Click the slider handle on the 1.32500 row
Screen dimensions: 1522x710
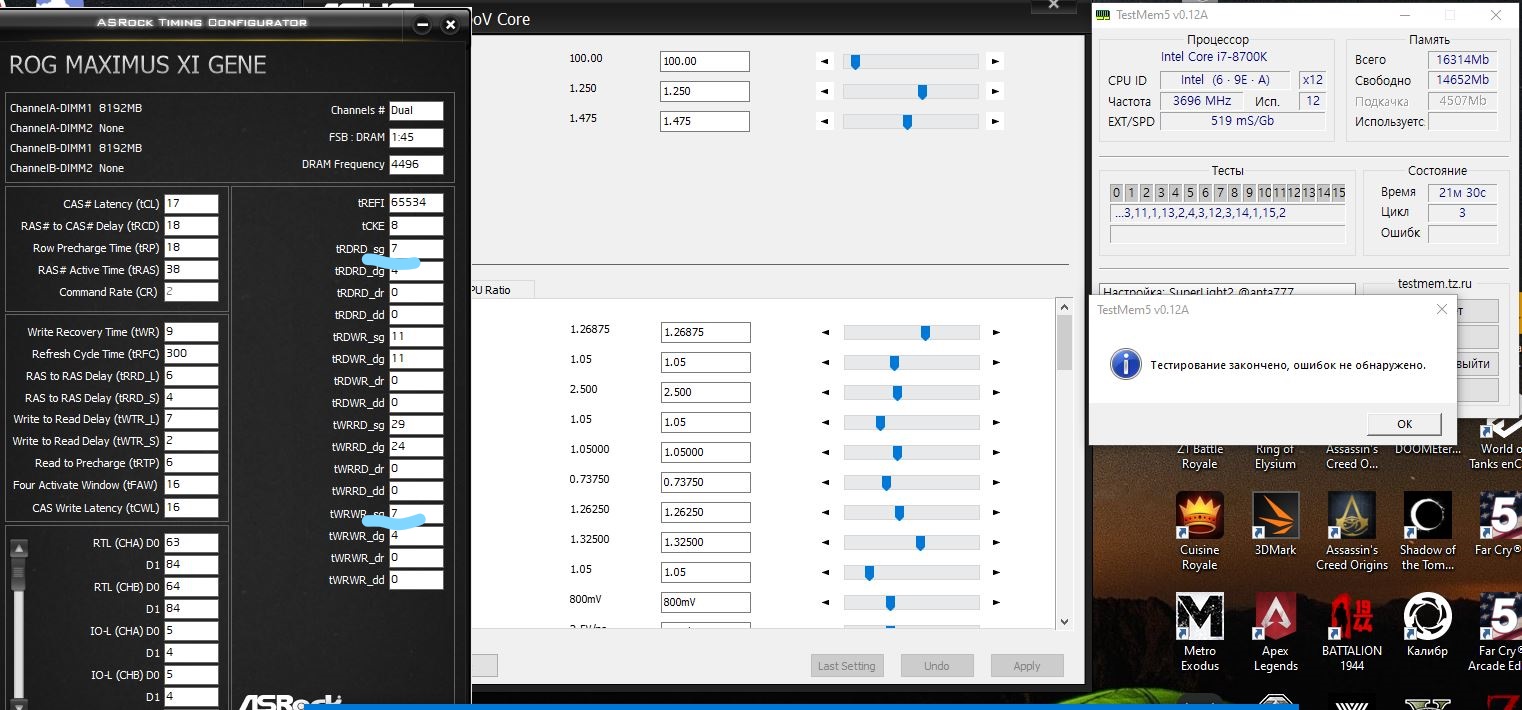[x=920, y=543]
